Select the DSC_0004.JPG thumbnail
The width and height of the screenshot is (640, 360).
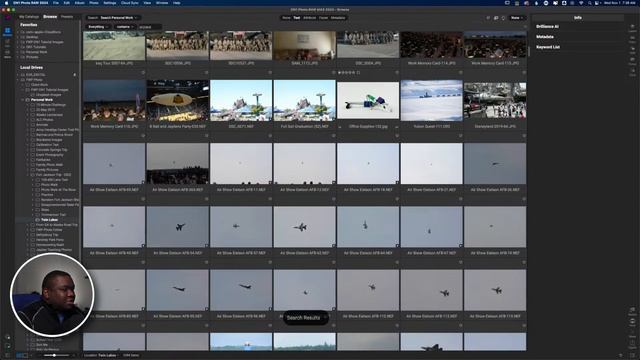368,45
